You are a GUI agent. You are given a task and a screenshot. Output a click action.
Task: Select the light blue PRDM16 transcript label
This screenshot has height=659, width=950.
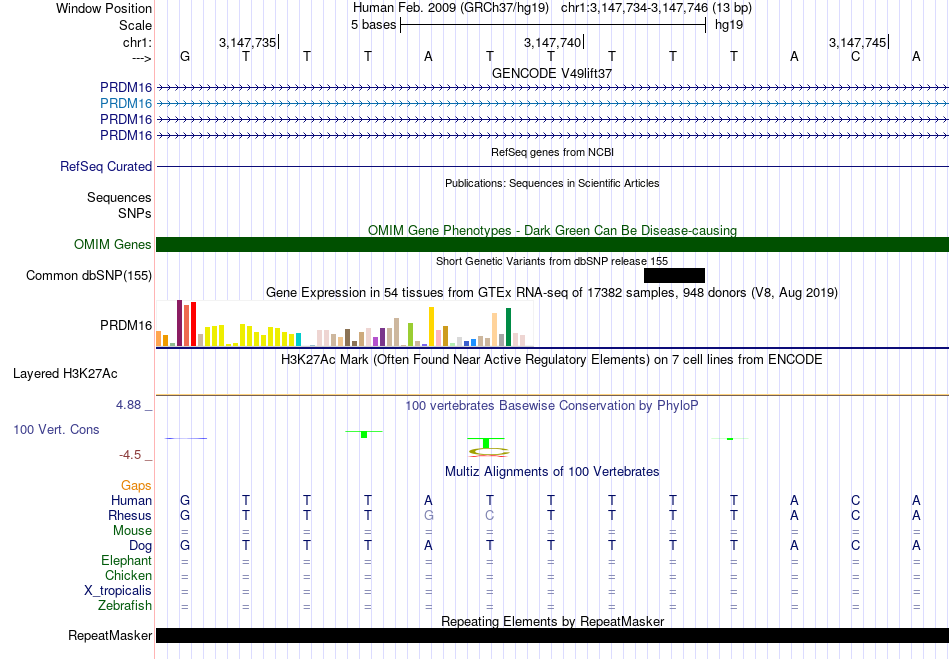pos(126,104)
